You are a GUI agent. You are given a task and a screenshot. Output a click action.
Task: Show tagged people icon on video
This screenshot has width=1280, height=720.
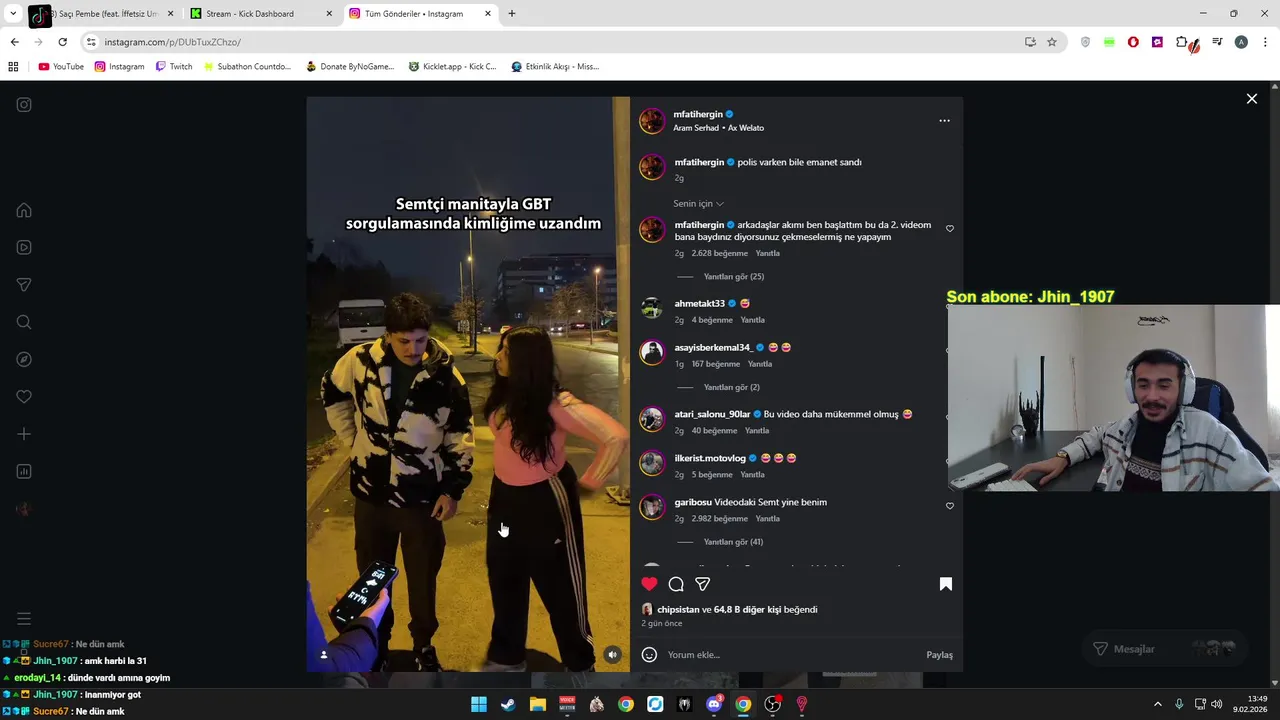click(323, 655)
